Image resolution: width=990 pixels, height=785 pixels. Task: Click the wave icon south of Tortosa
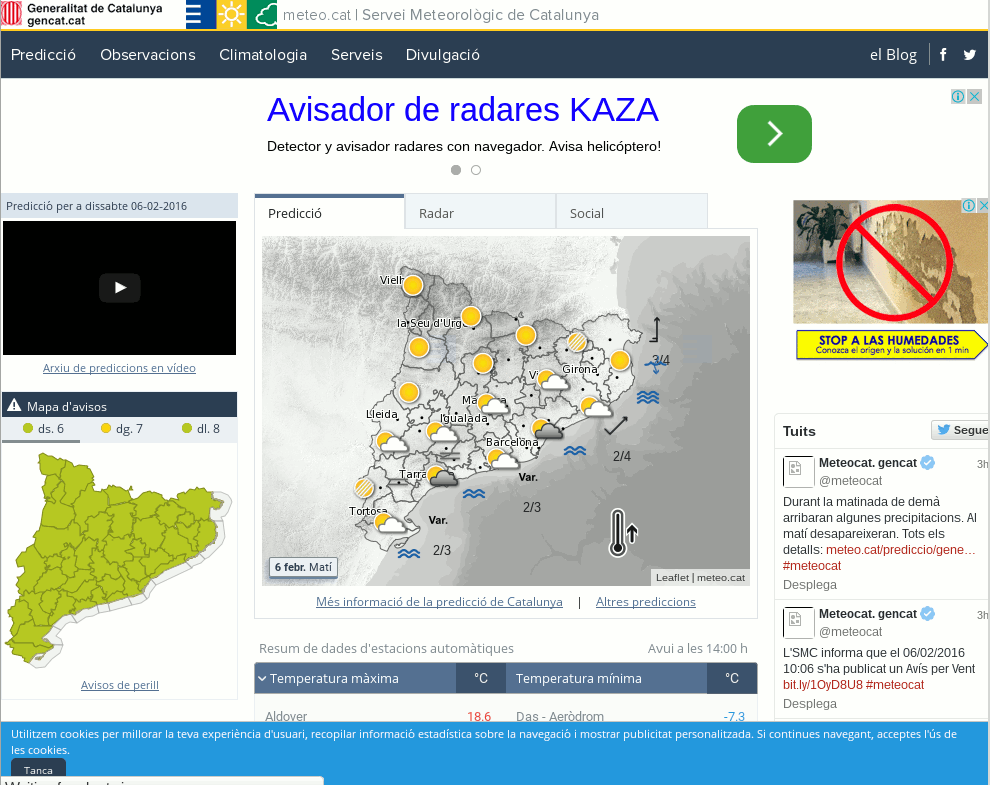[x=409, y=553]
